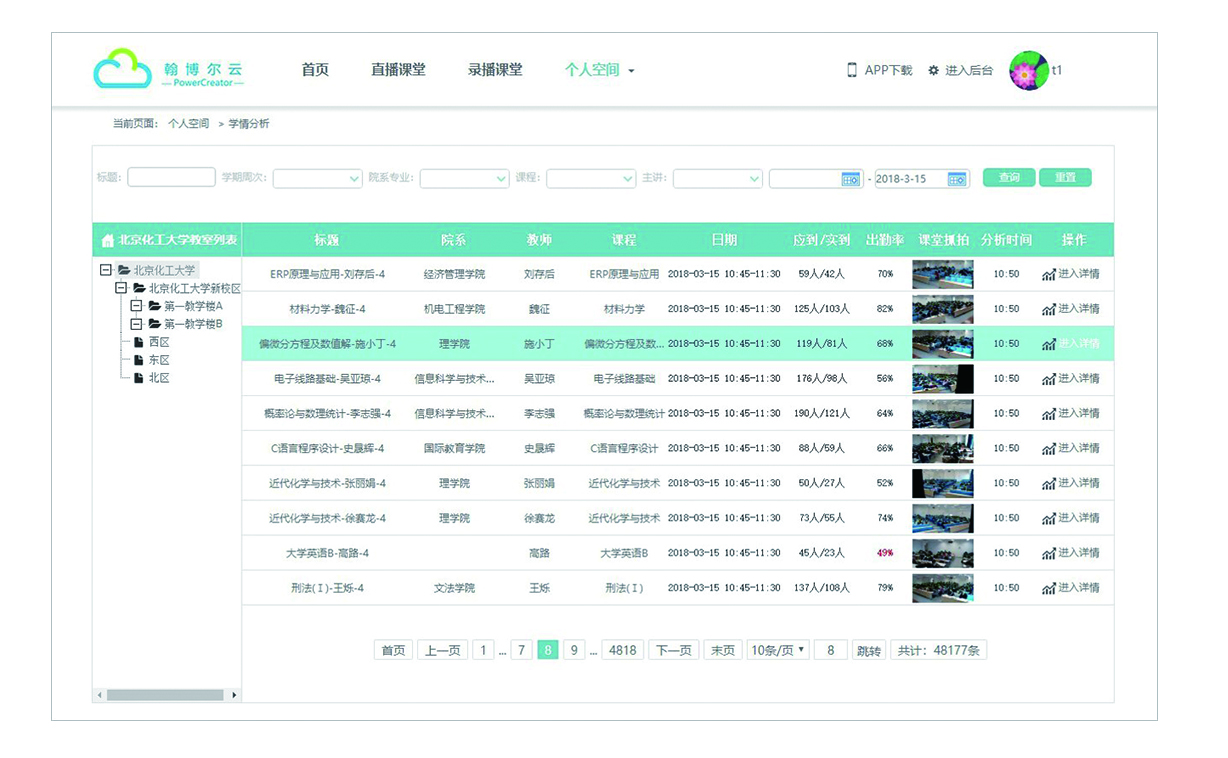This screenshot has height=758, width=1228.
Task: Click the gear icon for 进入后台
Action: point(934,70)
